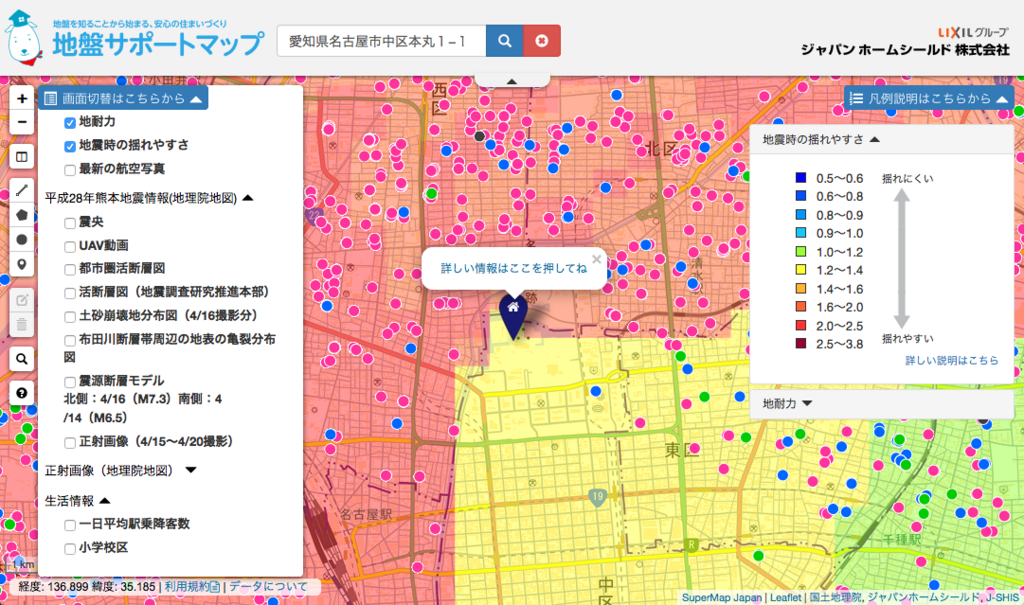Check the UAV動画 checkbox
The width and height of the screenshot is (1024, 605).
pyautogui.click(x=70, y=246)
